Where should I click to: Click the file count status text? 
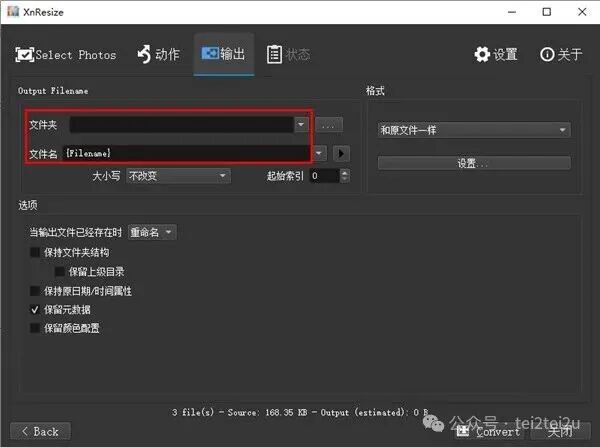pos(300,412)
